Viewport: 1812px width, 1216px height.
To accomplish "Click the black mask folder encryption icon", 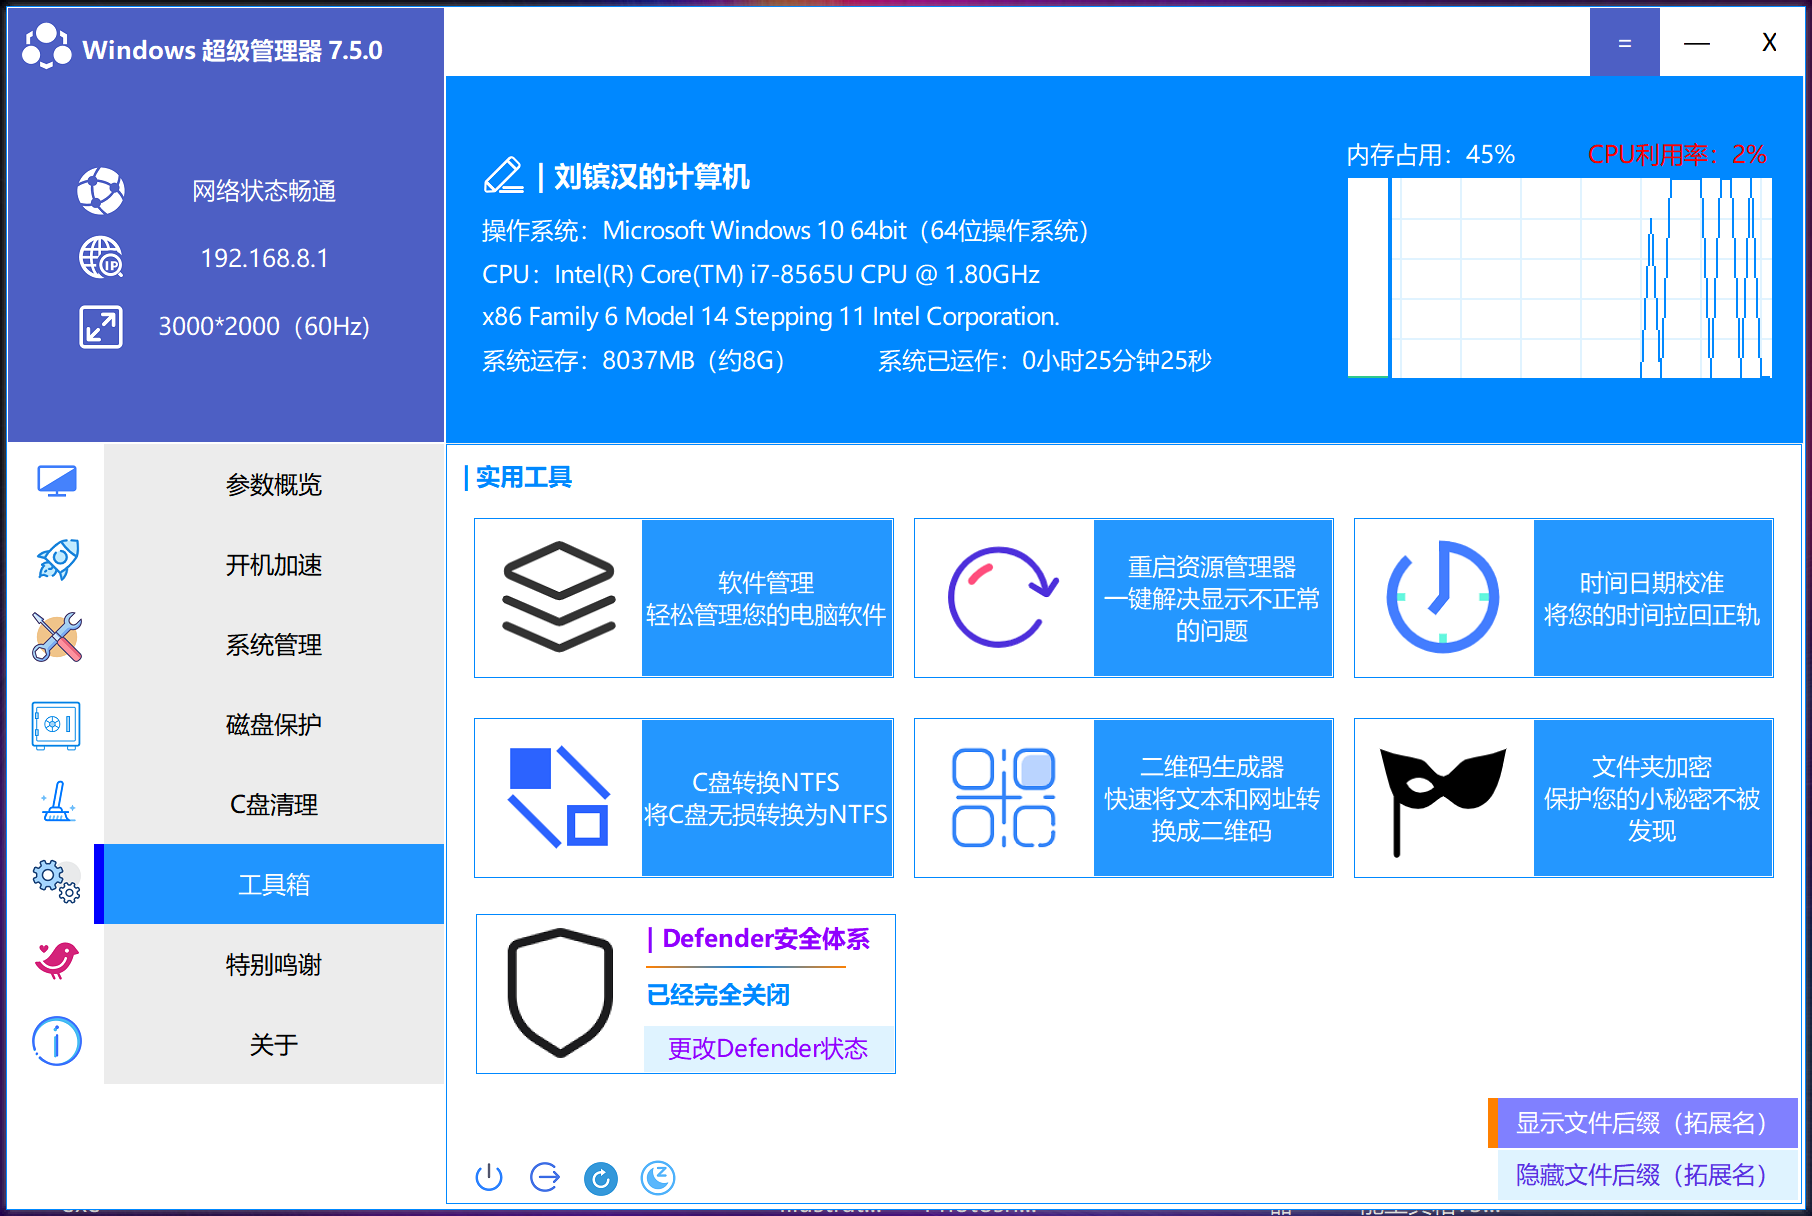I will pyautogui.click(x=1442, y=801).
